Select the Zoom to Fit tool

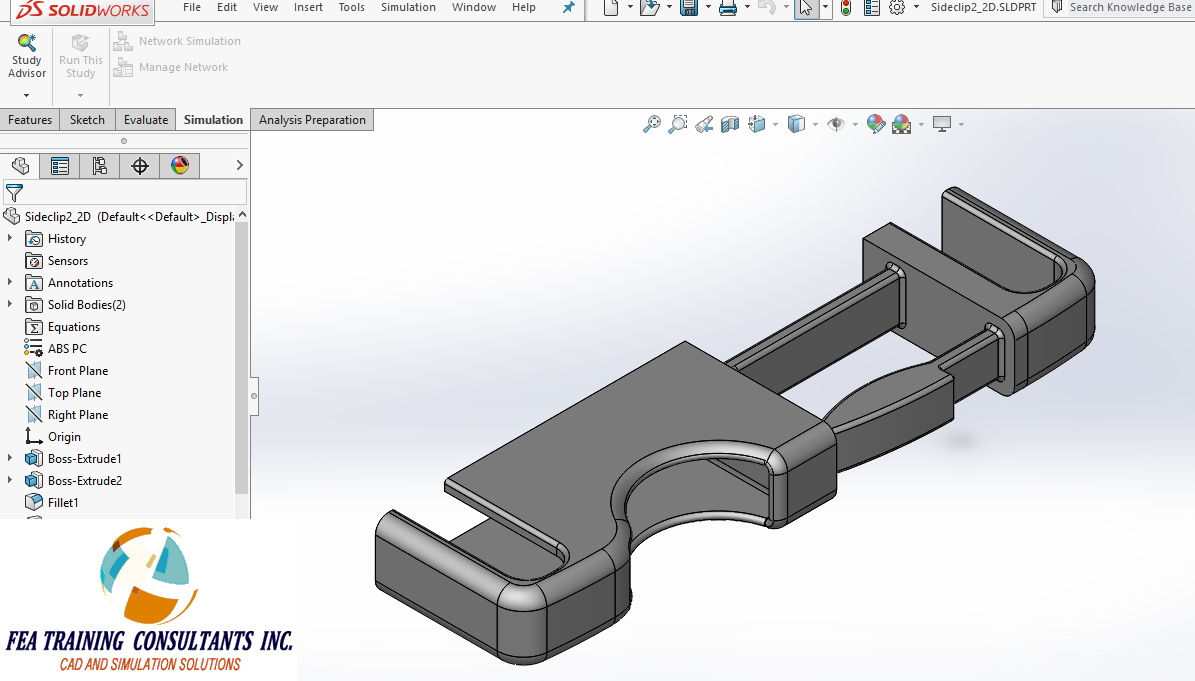click(652, 124)
